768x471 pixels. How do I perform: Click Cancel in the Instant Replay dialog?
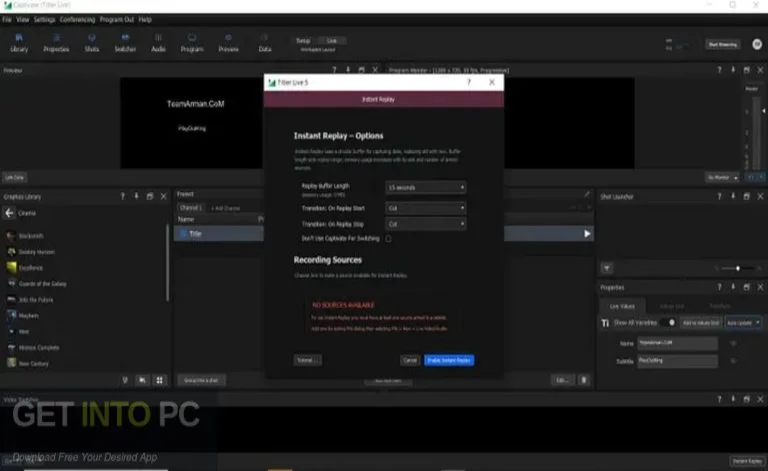tap(409, 360)
